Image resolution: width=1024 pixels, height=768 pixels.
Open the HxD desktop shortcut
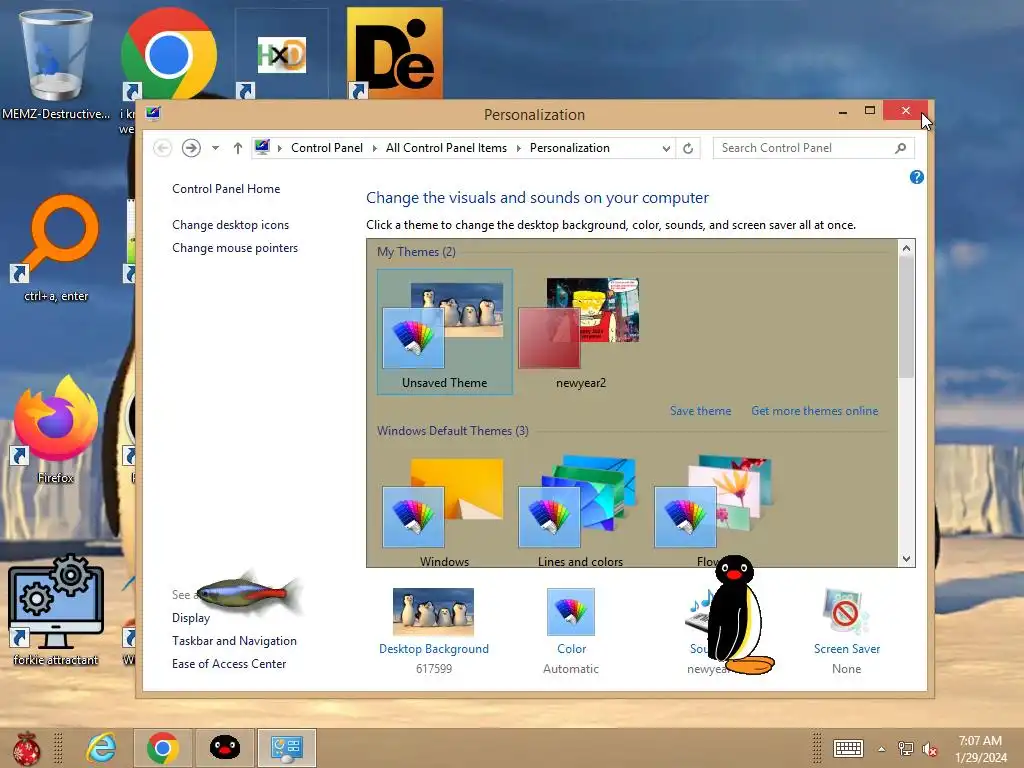coord(281,55)
